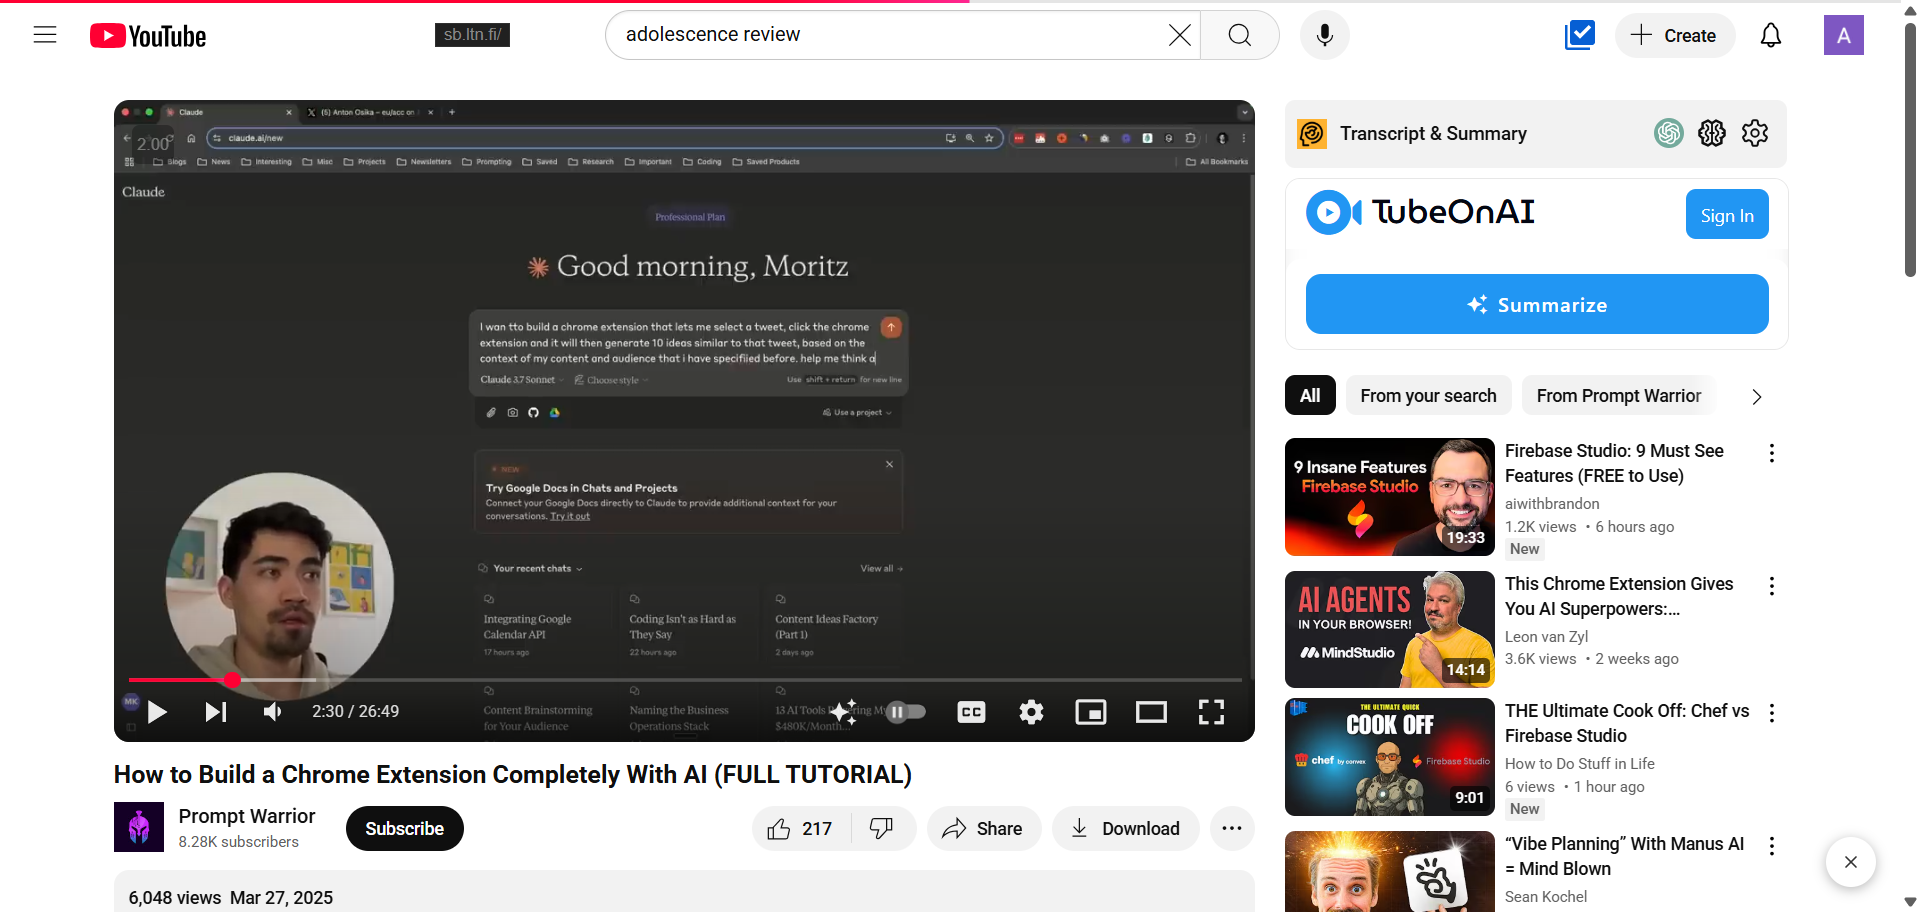Open the notifications bell

[x=1771, y=35]
